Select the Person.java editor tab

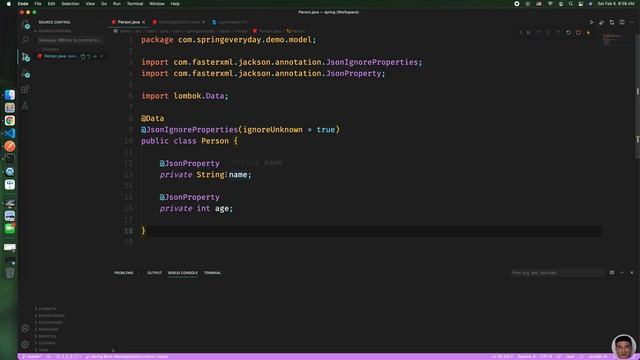[x=129, y=22]
